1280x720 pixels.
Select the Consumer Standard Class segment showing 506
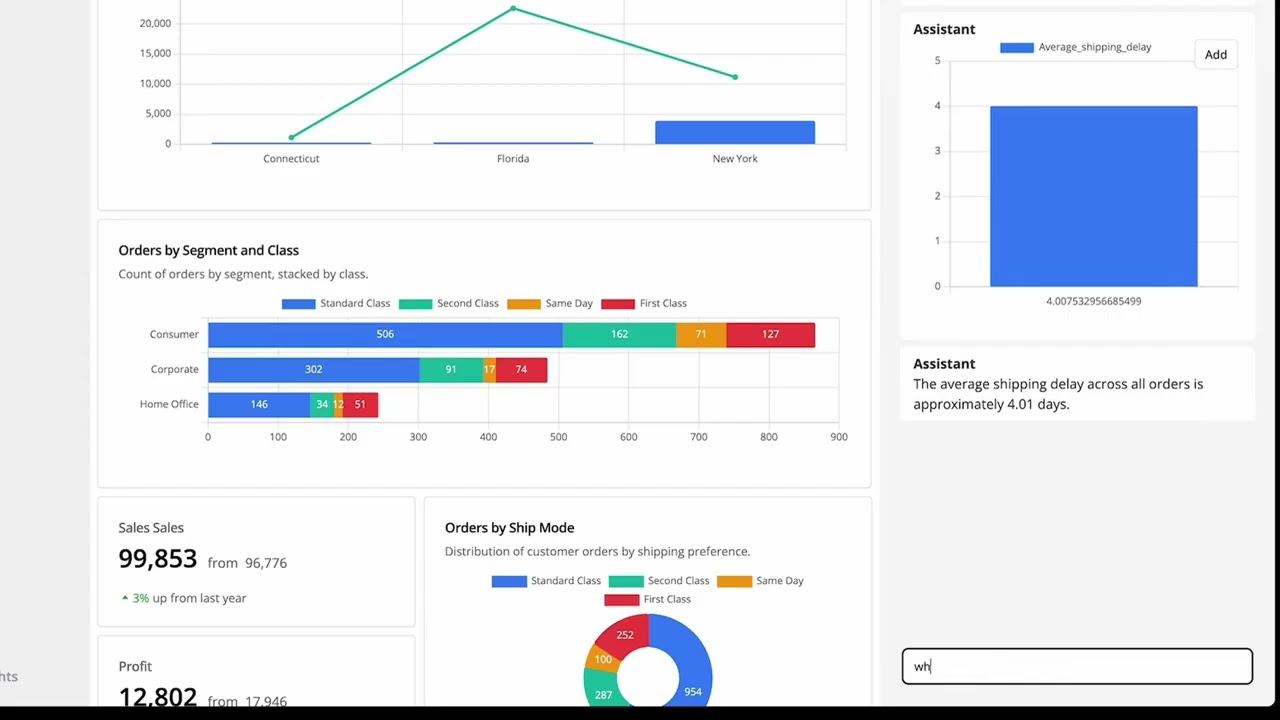[x=385, y=335]
